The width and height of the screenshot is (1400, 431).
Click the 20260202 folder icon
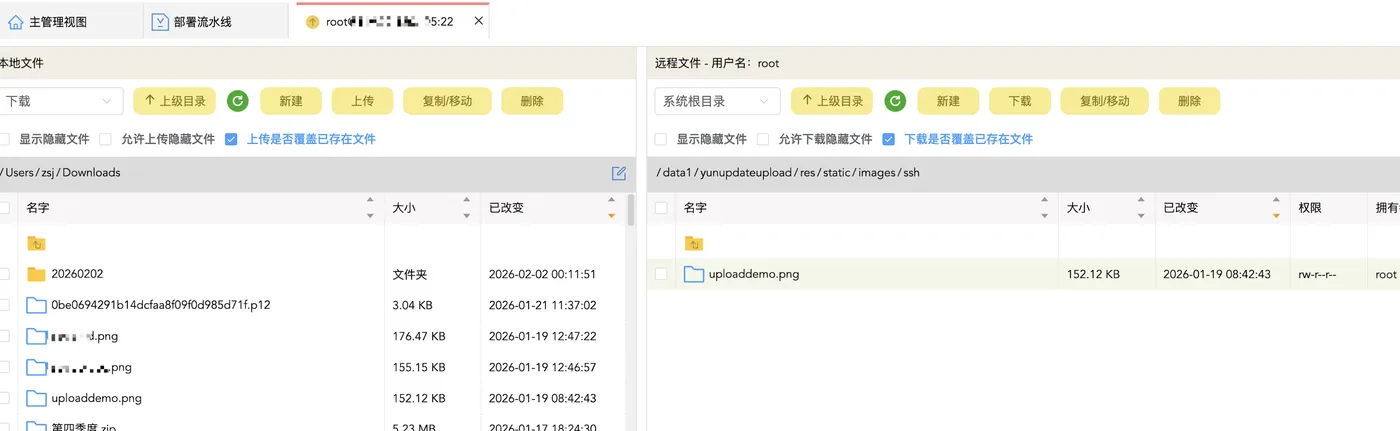pyautogui.click(x=37, y=274)
